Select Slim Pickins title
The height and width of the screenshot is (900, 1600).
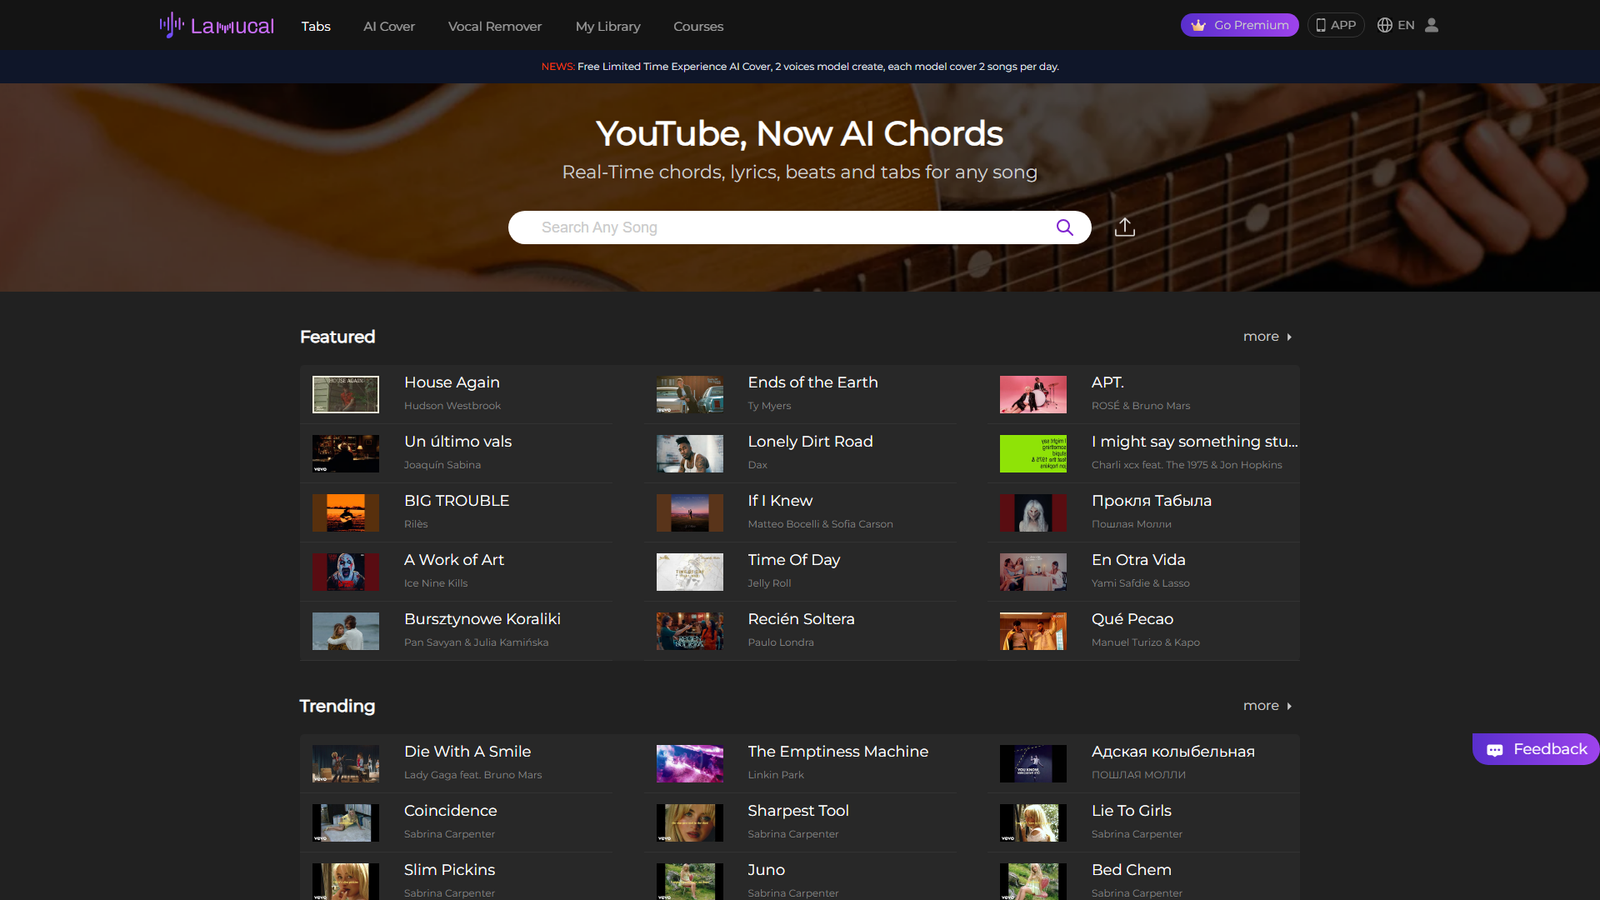pos(450,870)
